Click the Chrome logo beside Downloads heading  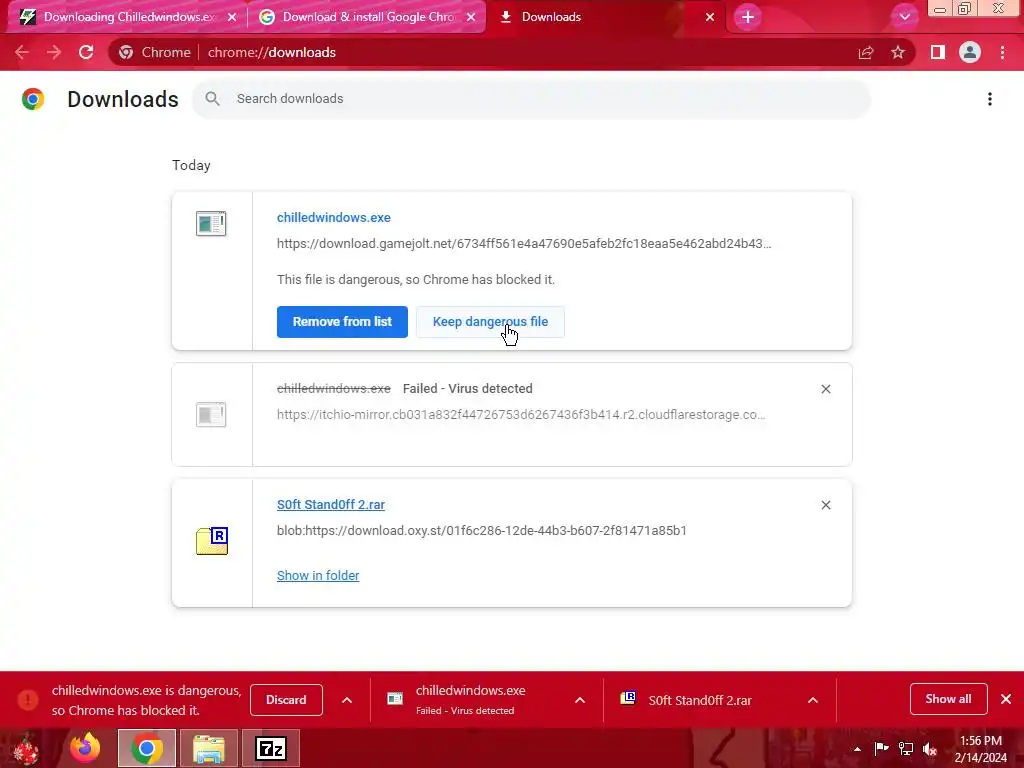pos(33,99)
